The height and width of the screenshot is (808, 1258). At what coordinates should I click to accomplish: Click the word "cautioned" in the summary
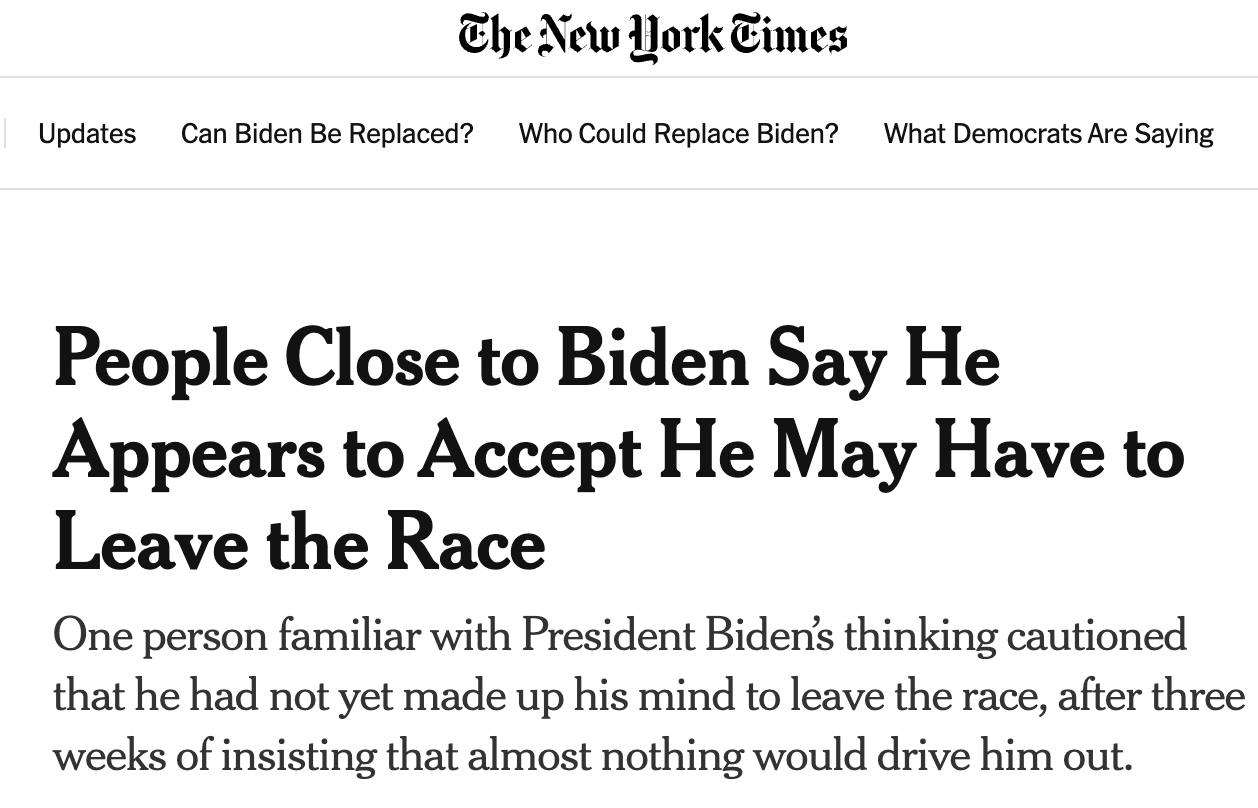tap(1096, 635)
